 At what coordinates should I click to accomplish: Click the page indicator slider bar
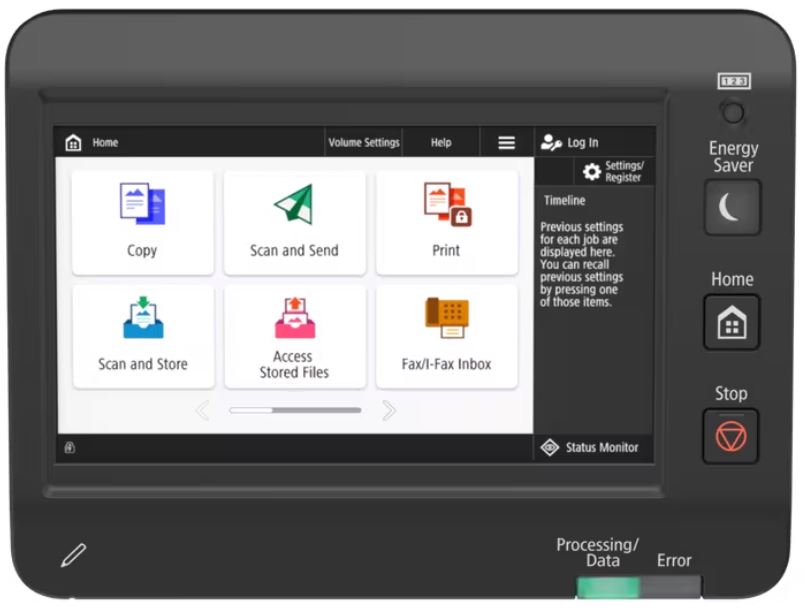click(x=295, y=410)
